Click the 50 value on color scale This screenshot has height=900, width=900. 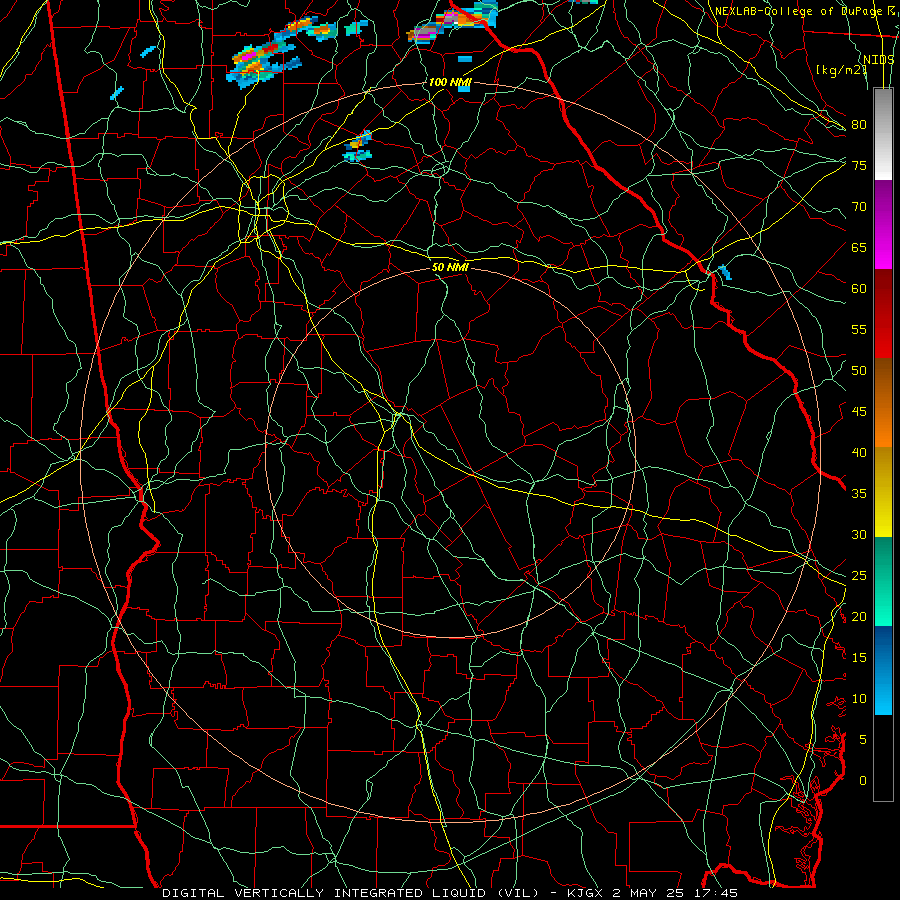859,371
